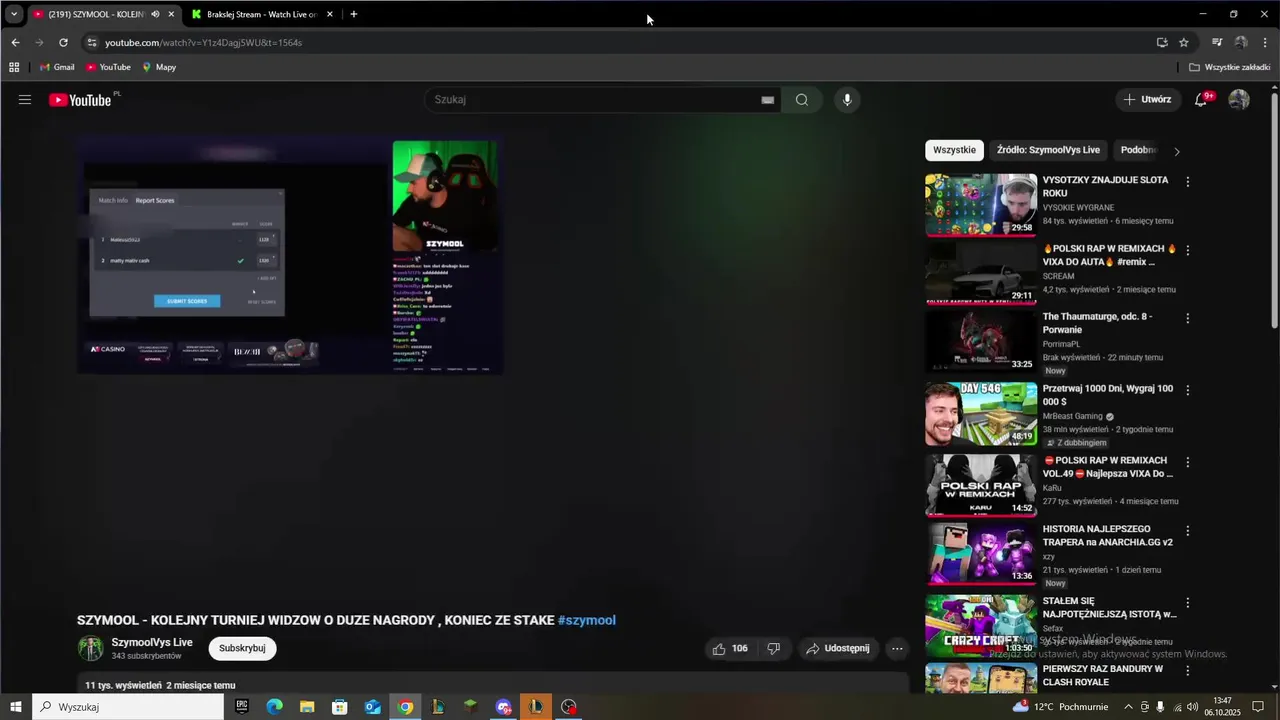Open CRAZY CRAFT video thumbnail
The image size is (1280, 720).
(981, 626)
